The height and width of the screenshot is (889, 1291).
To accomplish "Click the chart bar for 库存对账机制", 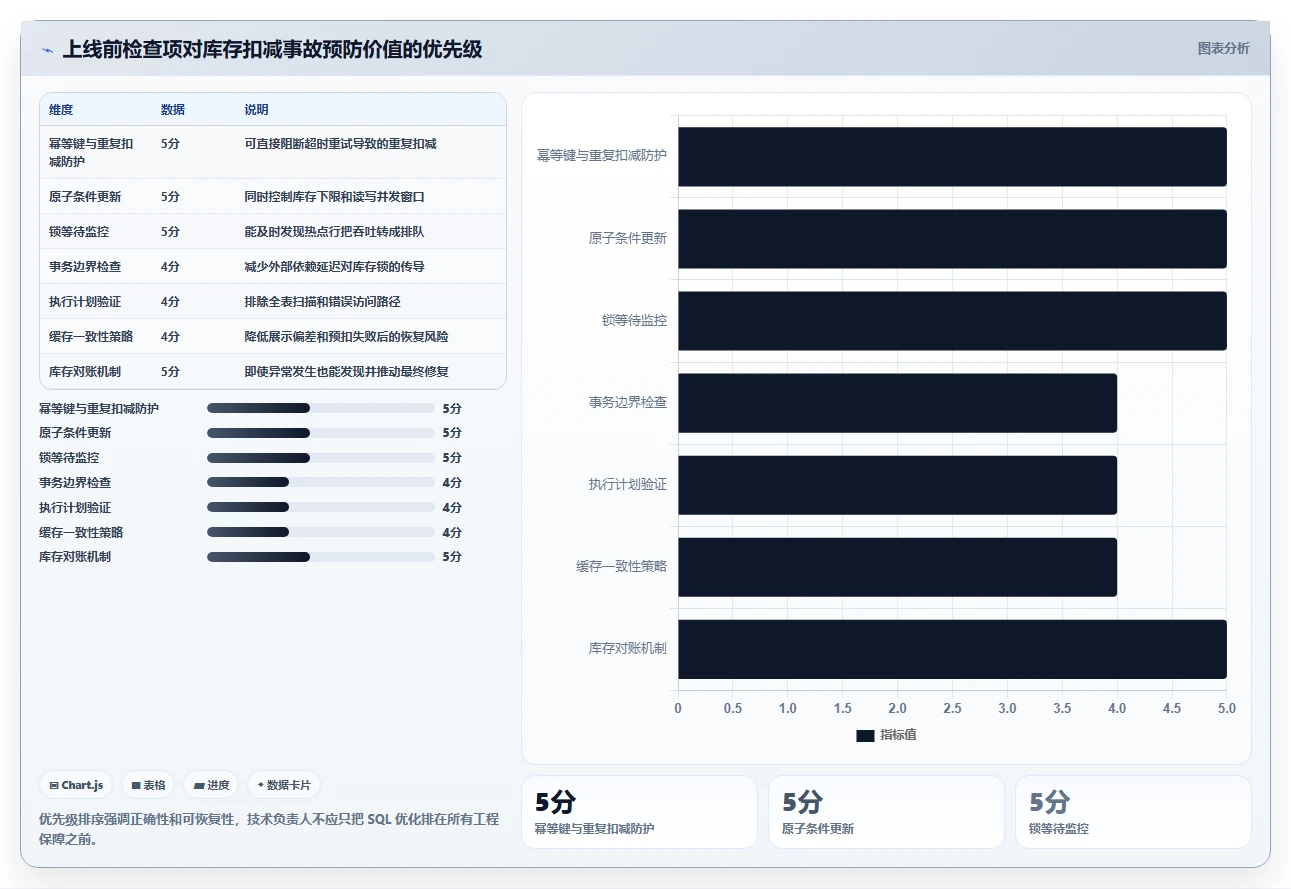I will coord(952,649).
